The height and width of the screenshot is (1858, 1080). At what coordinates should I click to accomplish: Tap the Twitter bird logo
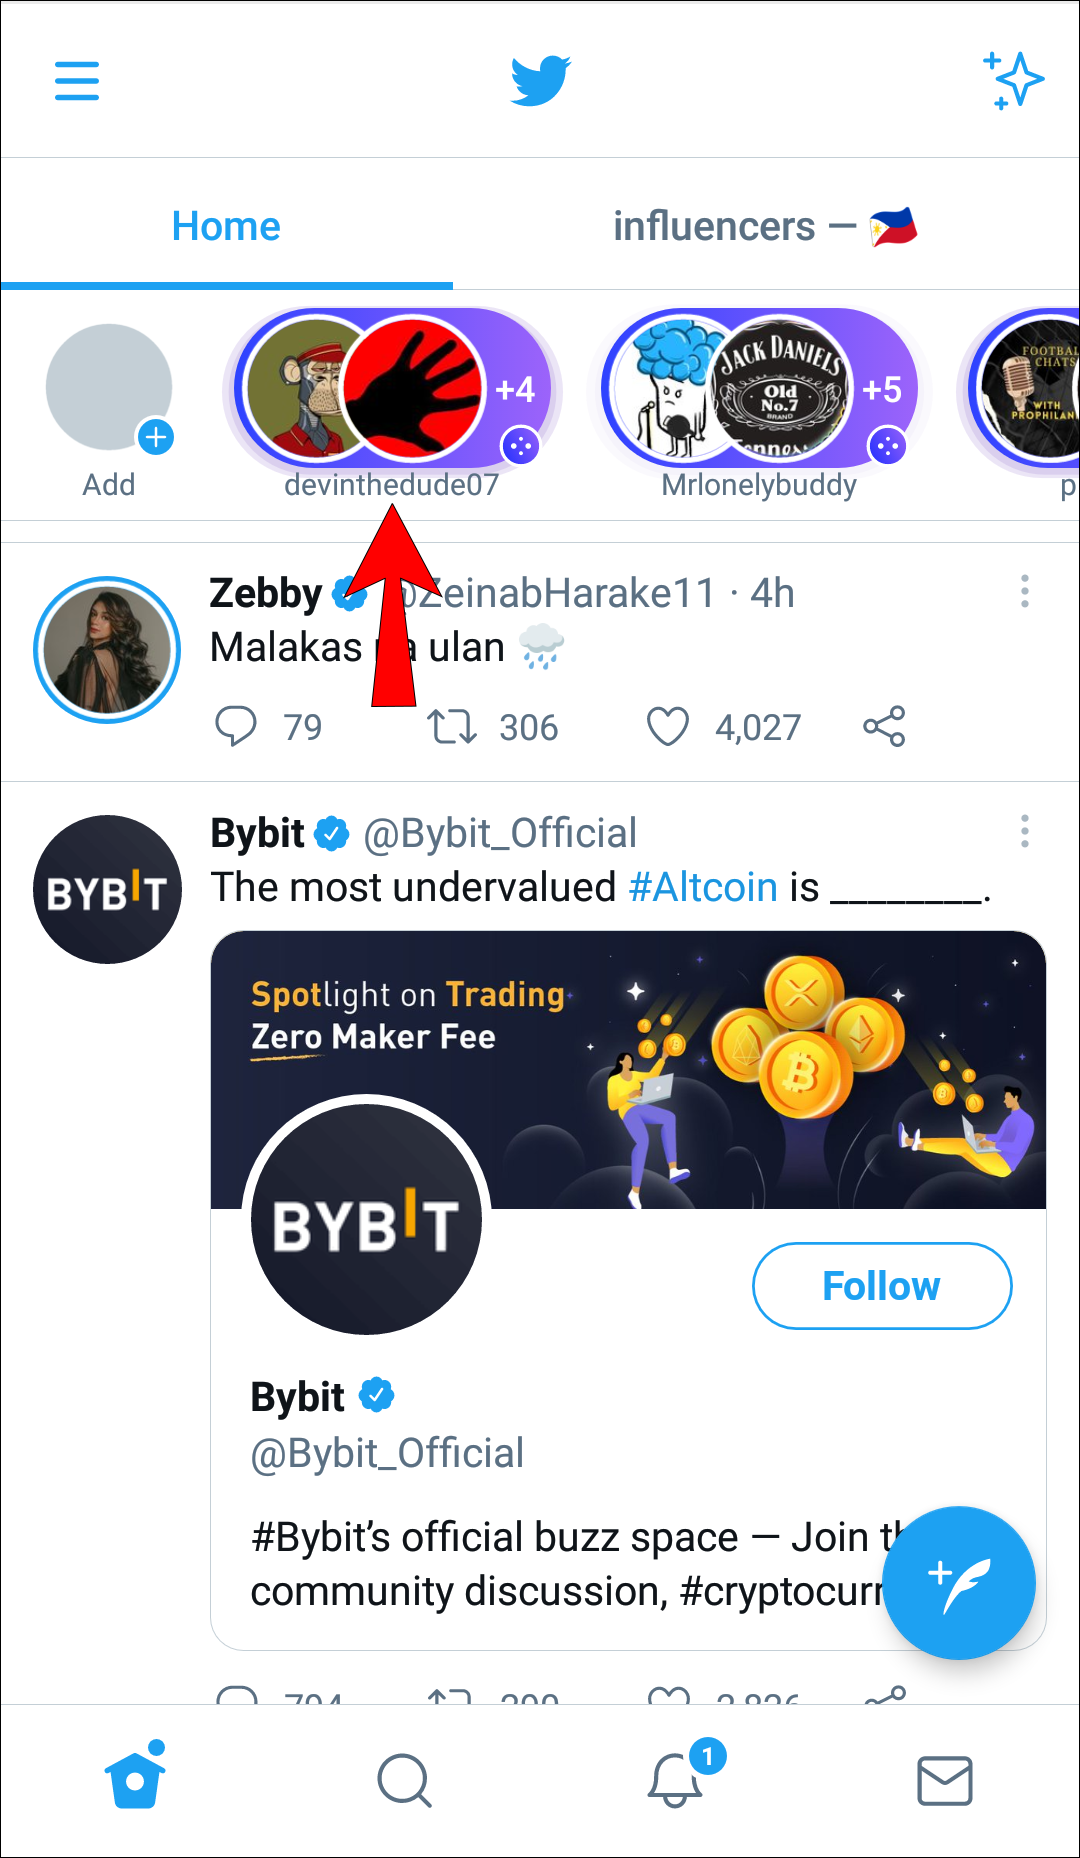[x=540, y=80]
